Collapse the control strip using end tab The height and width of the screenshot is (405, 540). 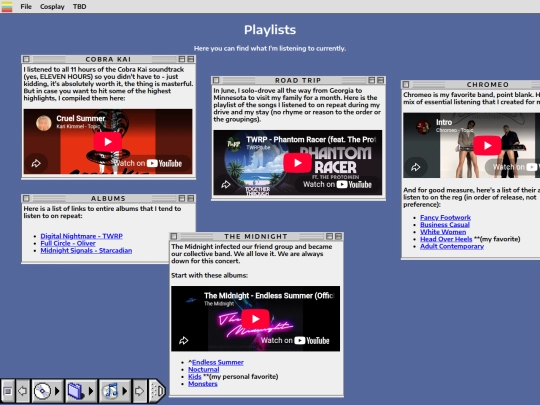(157, 391)
